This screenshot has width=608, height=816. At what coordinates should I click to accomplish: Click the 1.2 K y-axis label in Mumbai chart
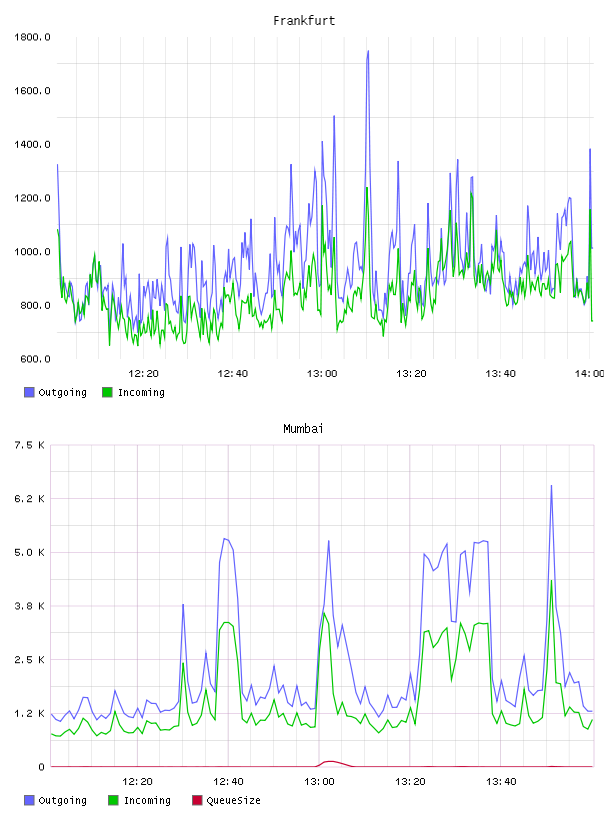click(29, 713)
